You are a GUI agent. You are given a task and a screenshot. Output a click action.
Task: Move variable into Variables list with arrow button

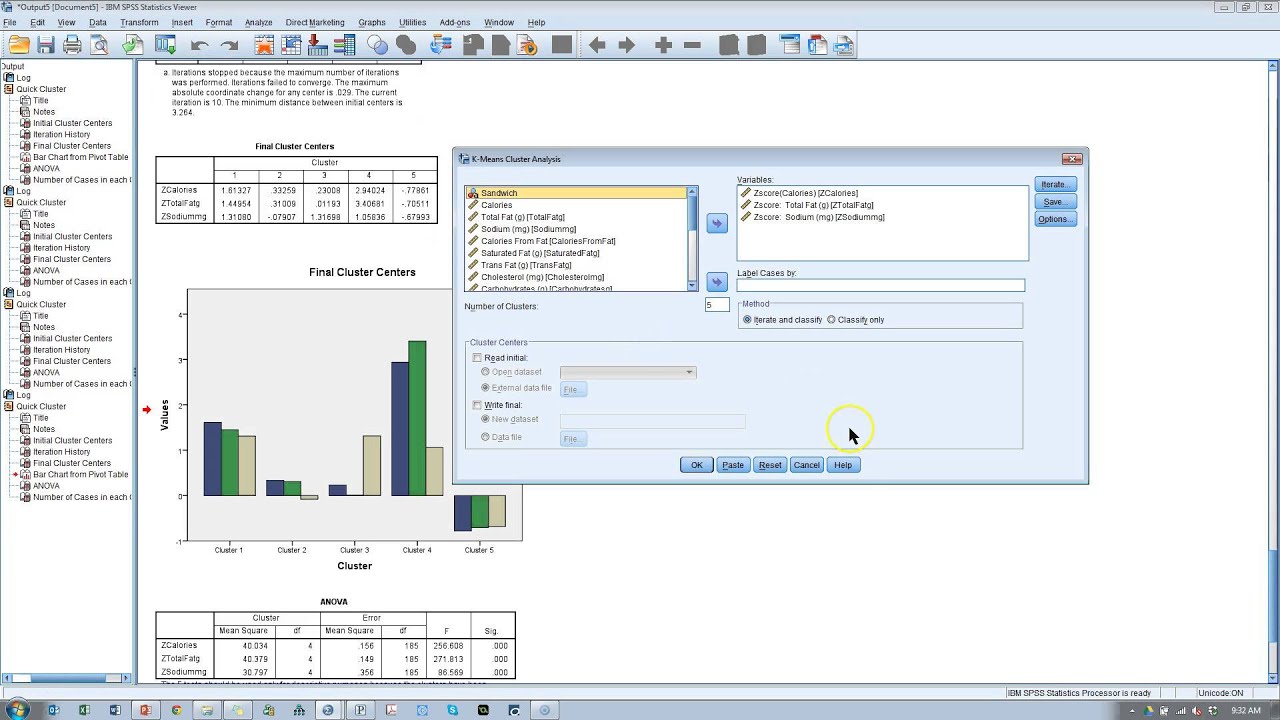(x=716, y=223)
